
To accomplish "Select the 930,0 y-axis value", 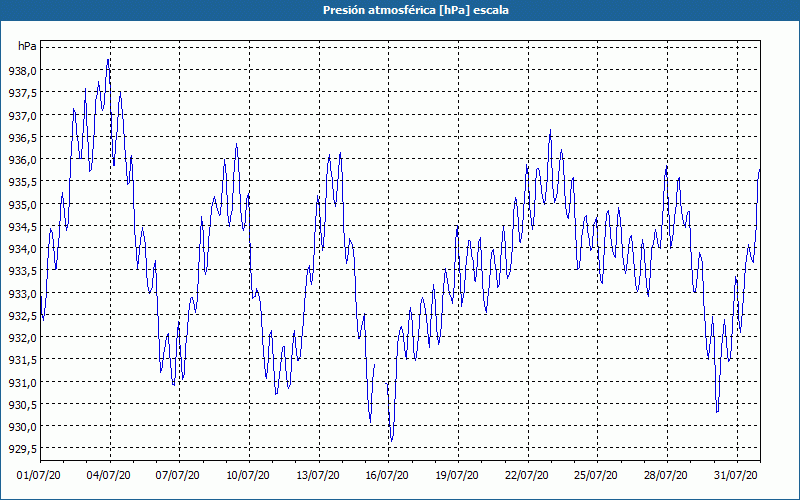I will pyautogui.click(x=22, y=427).
